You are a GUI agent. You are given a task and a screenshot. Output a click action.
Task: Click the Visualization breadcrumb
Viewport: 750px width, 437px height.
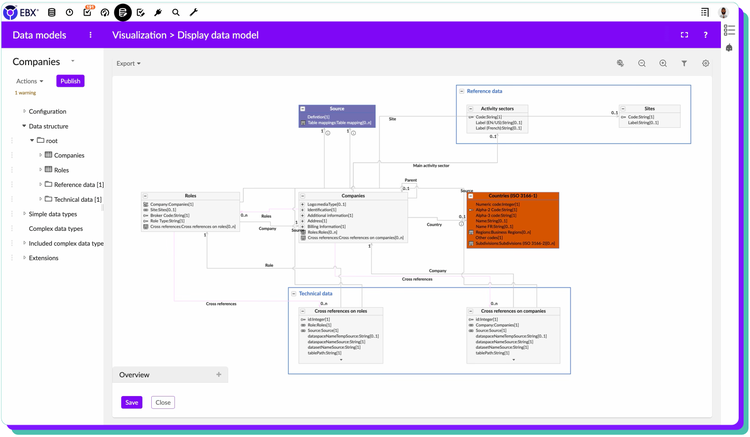tap(139, 35)
